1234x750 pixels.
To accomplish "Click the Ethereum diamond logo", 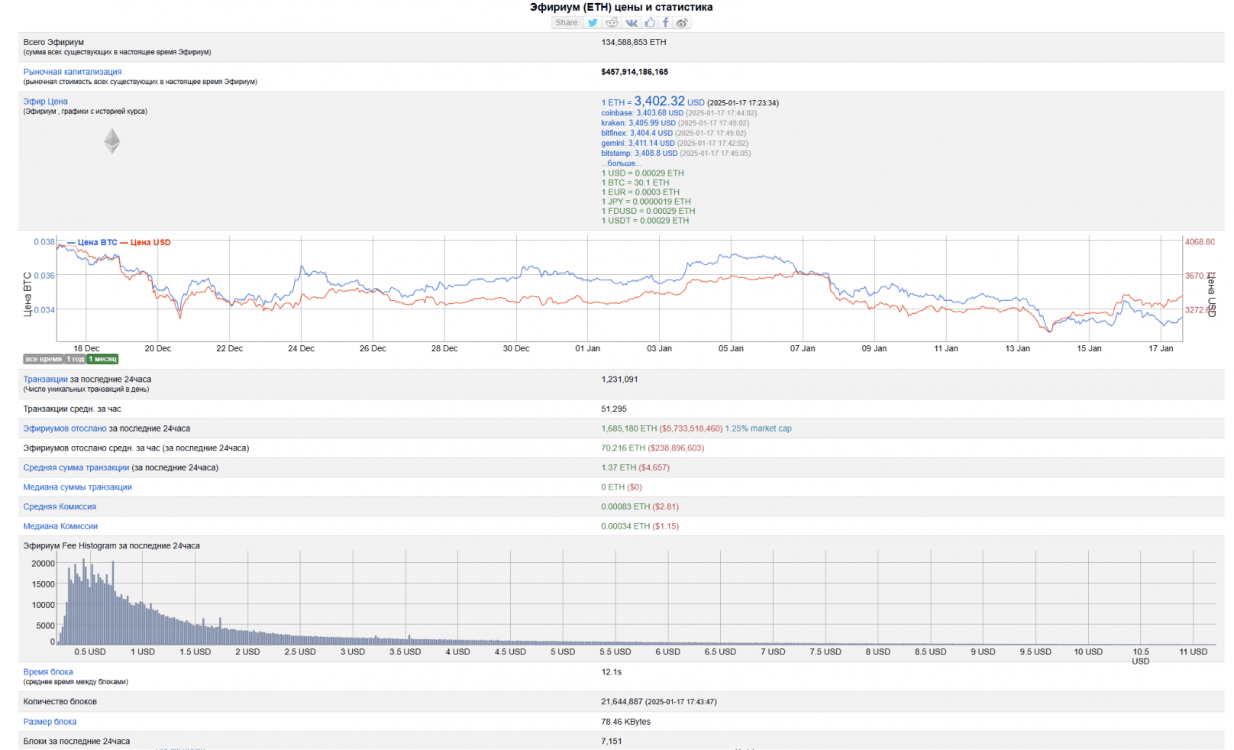I will pos(112,141).
